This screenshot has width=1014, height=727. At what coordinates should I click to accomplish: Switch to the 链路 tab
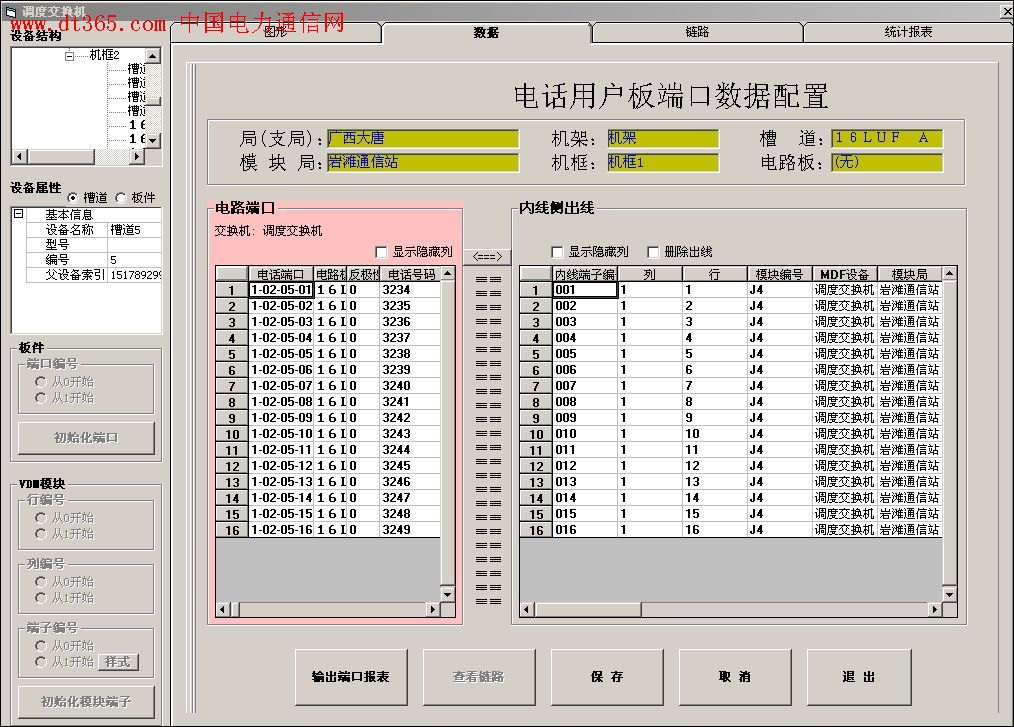click(x=697, y=32)
